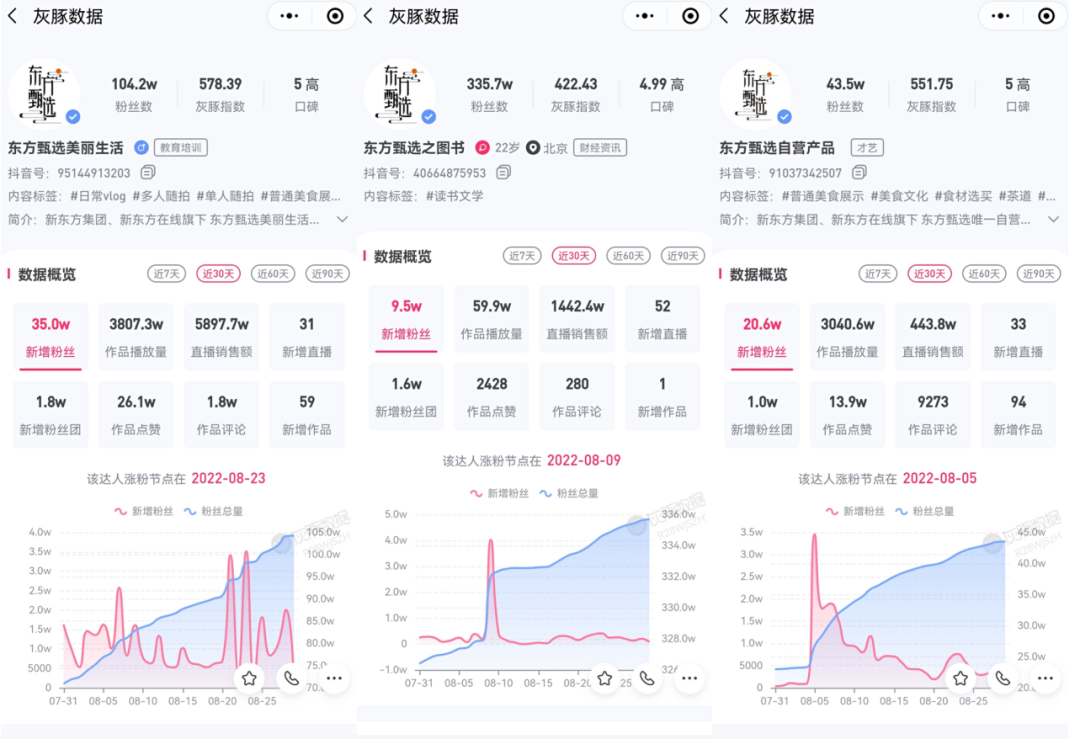
Task: Tap the star favorite icon on the first chart
Action: click(x=248, y=677)
